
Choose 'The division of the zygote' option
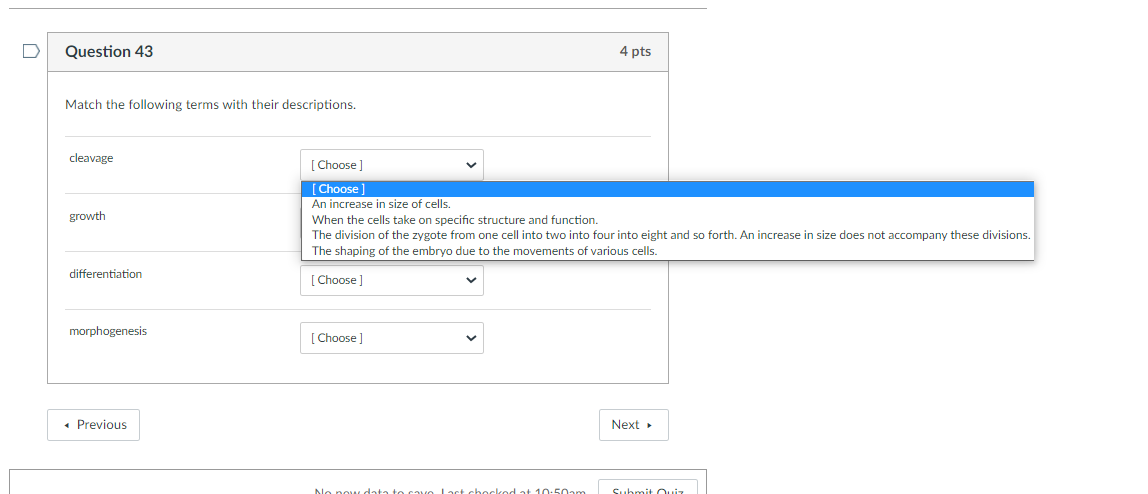click(668, 235)
